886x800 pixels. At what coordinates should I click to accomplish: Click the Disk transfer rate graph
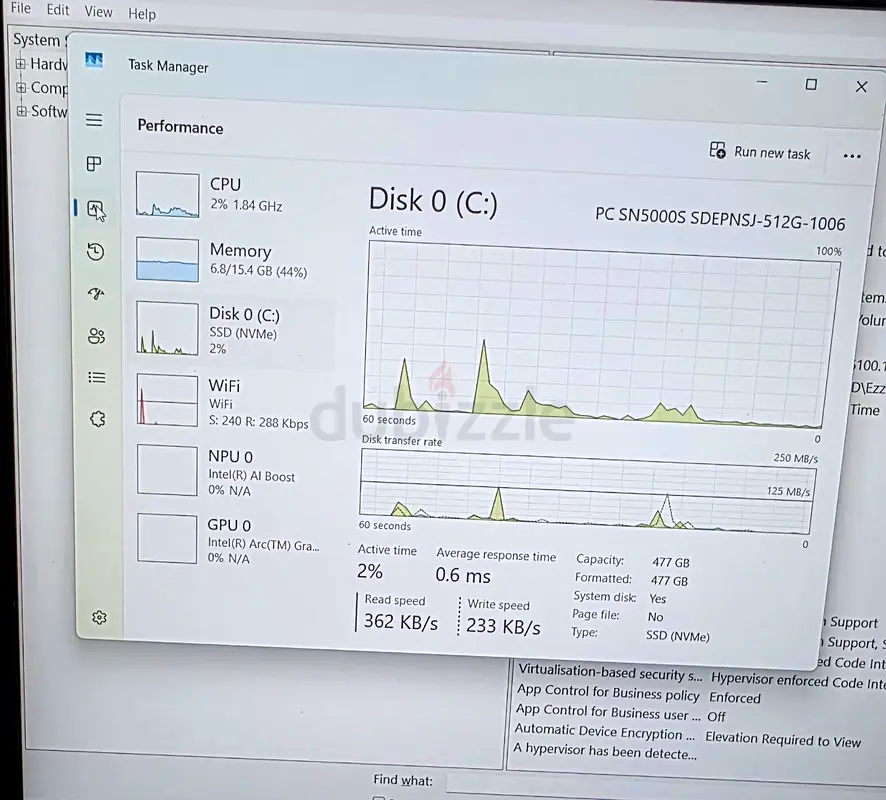588,492
